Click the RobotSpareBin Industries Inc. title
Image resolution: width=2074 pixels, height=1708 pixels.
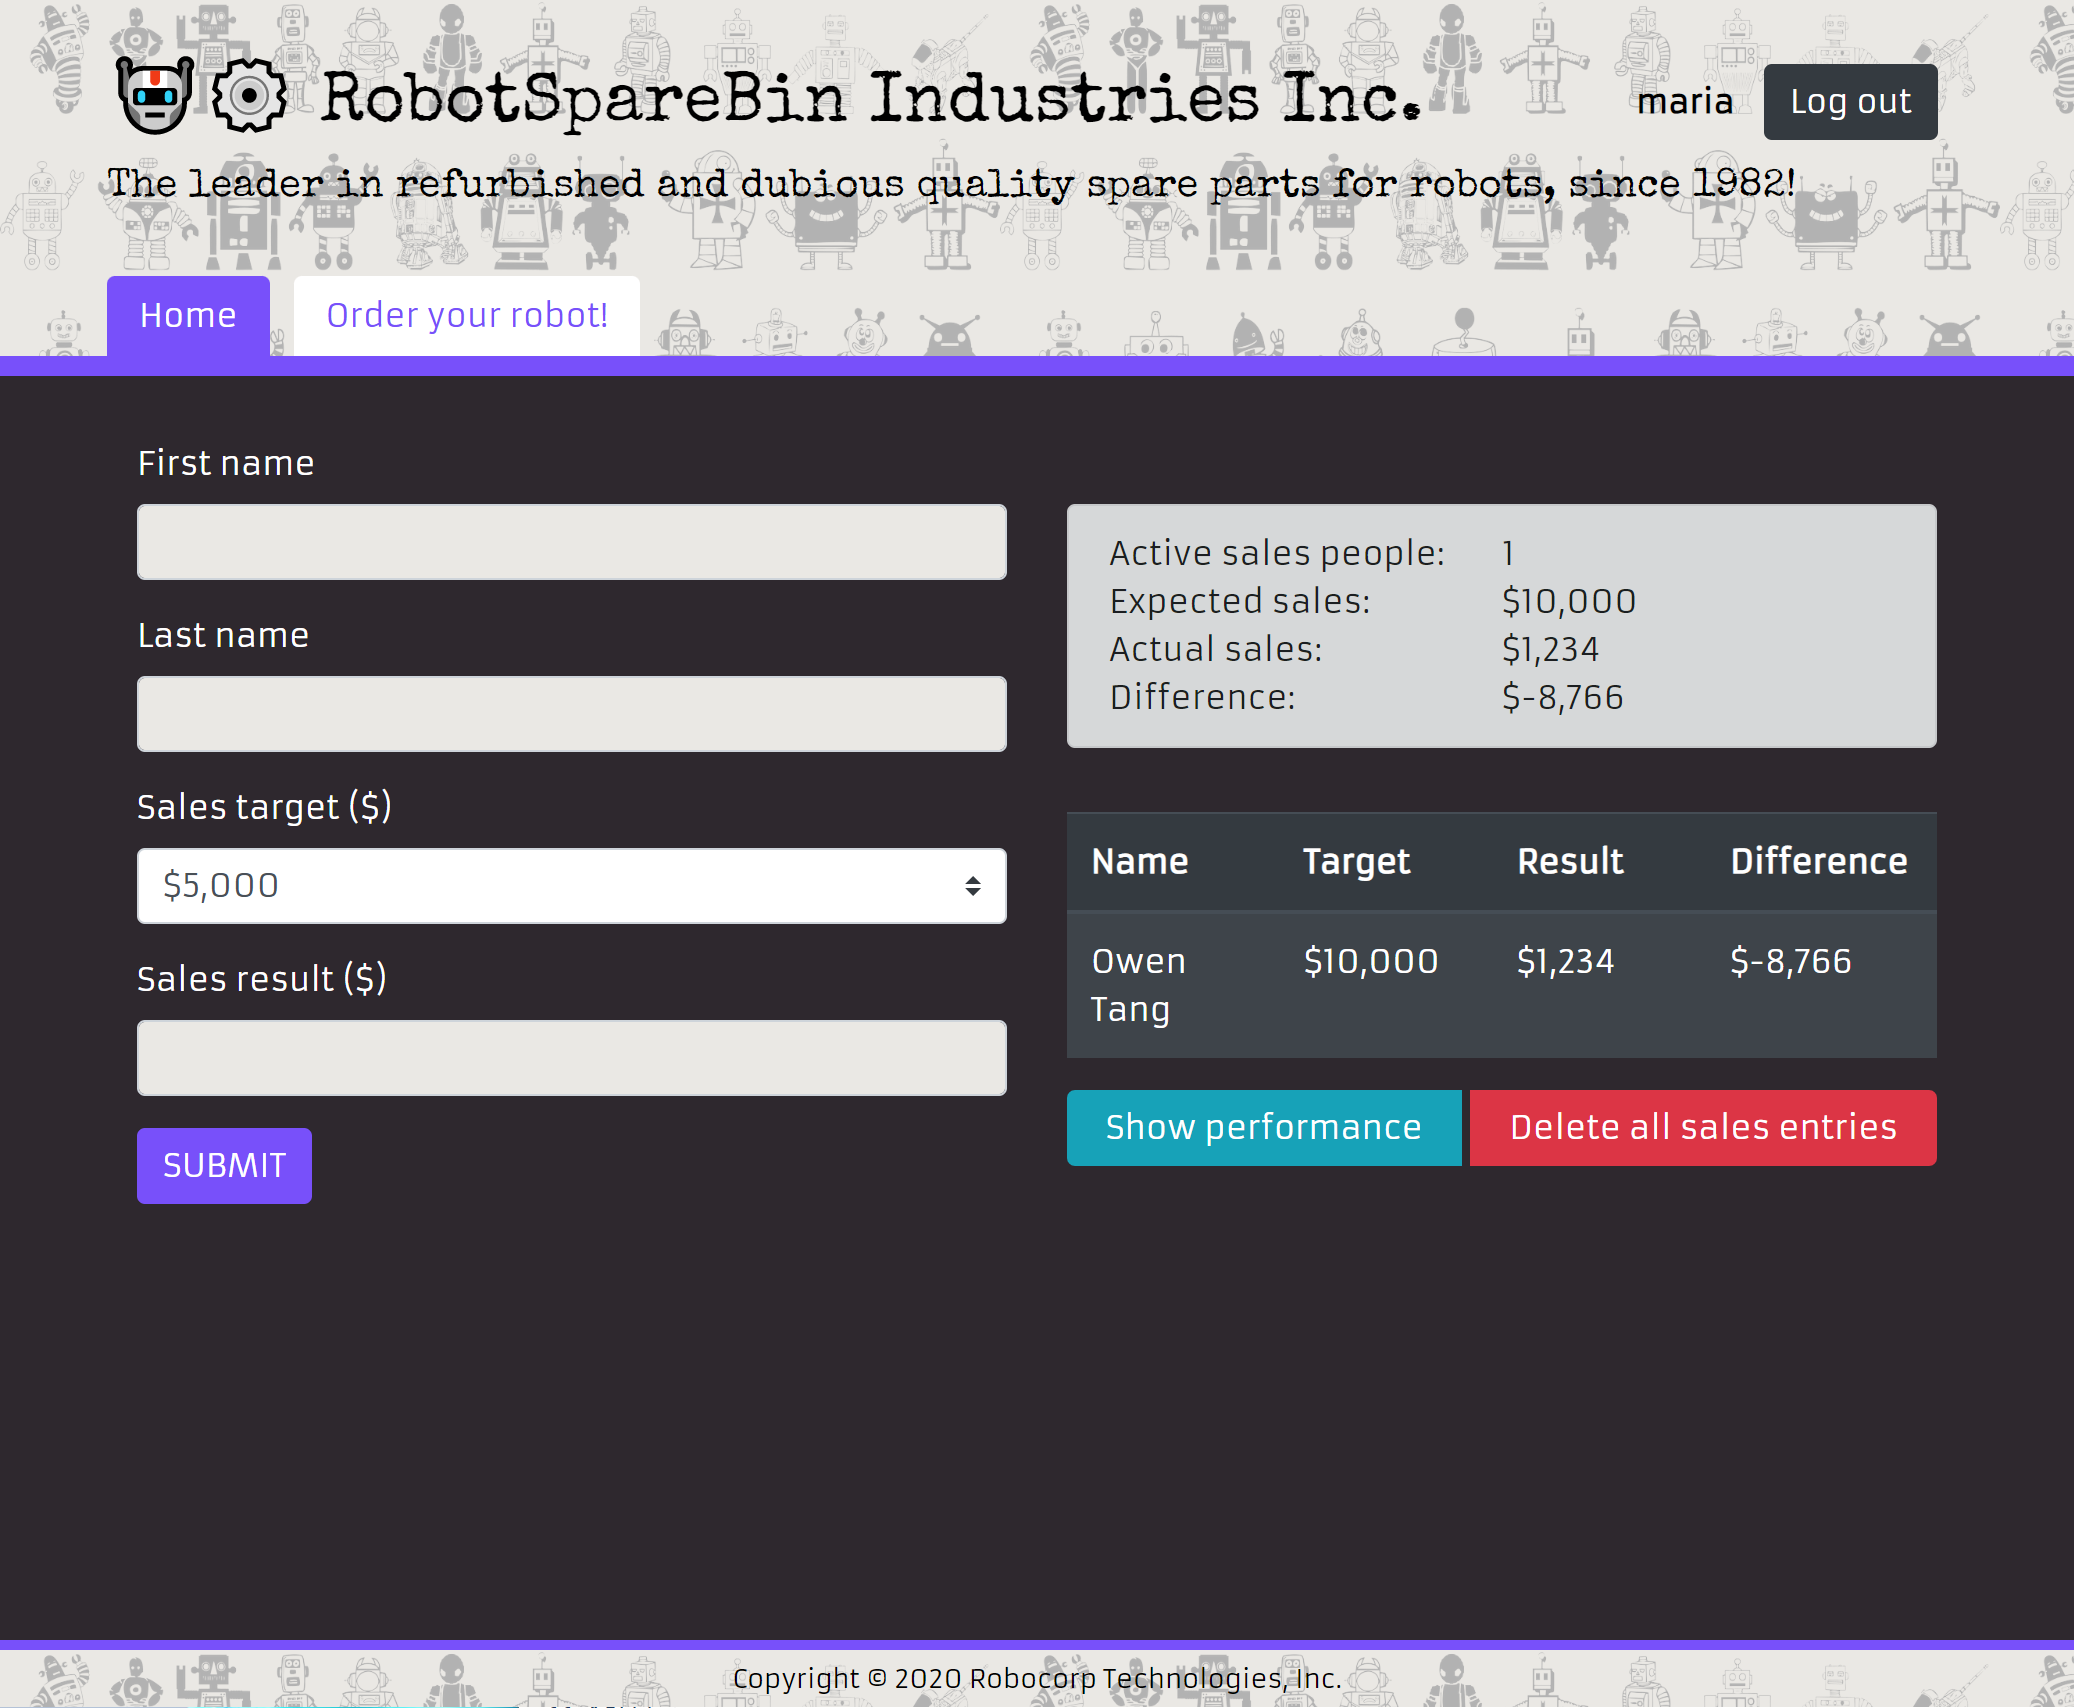(870, 98)
